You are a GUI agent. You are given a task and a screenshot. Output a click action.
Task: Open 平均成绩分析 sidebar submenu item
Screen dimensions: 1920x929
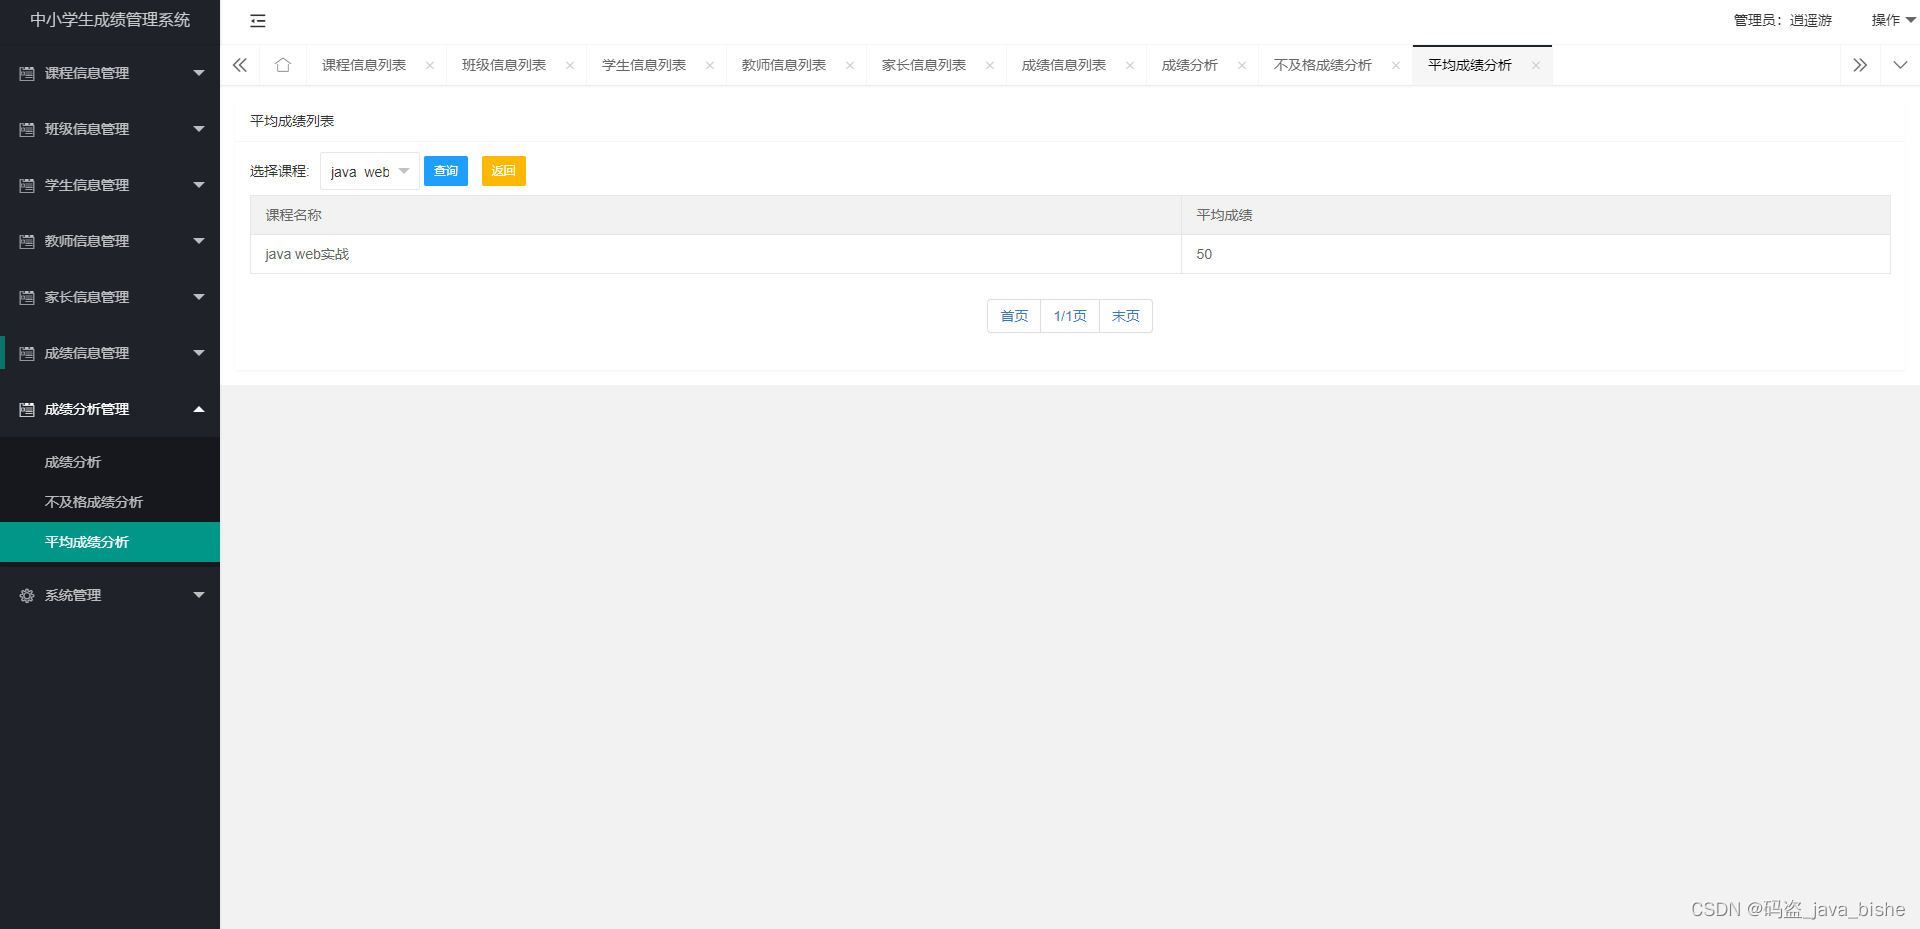[110, 542]
